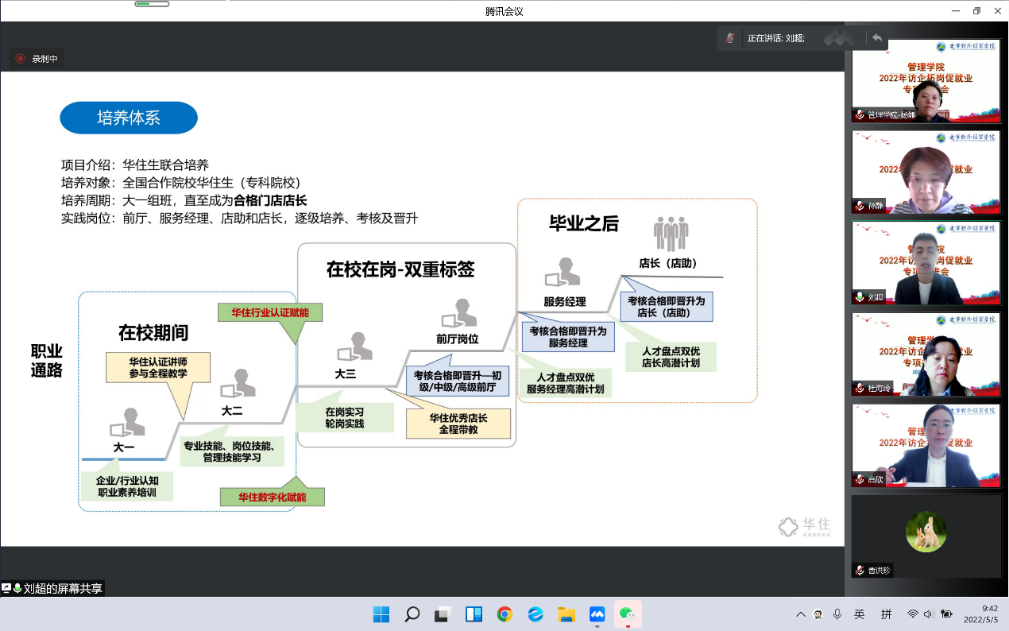Launch Microsoft Edge from taskbar
Viewport: 1009px width, 631px height.
coord(535,614)
